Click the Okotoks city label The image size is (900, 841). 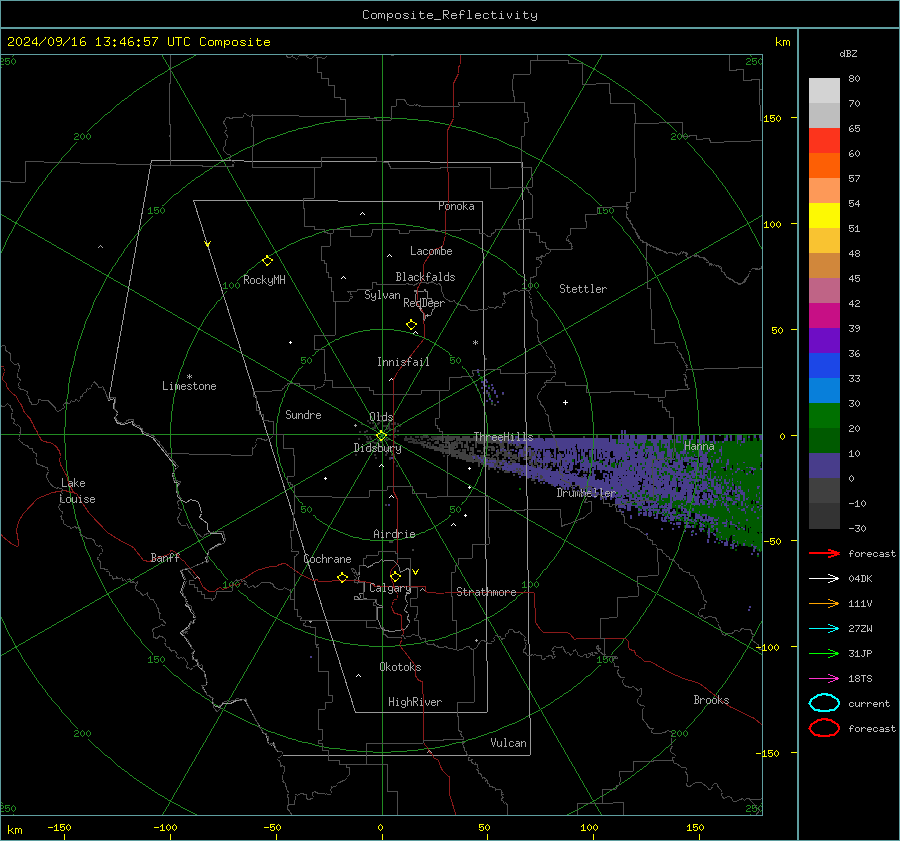pyautogui.click(x=400, y=667)
